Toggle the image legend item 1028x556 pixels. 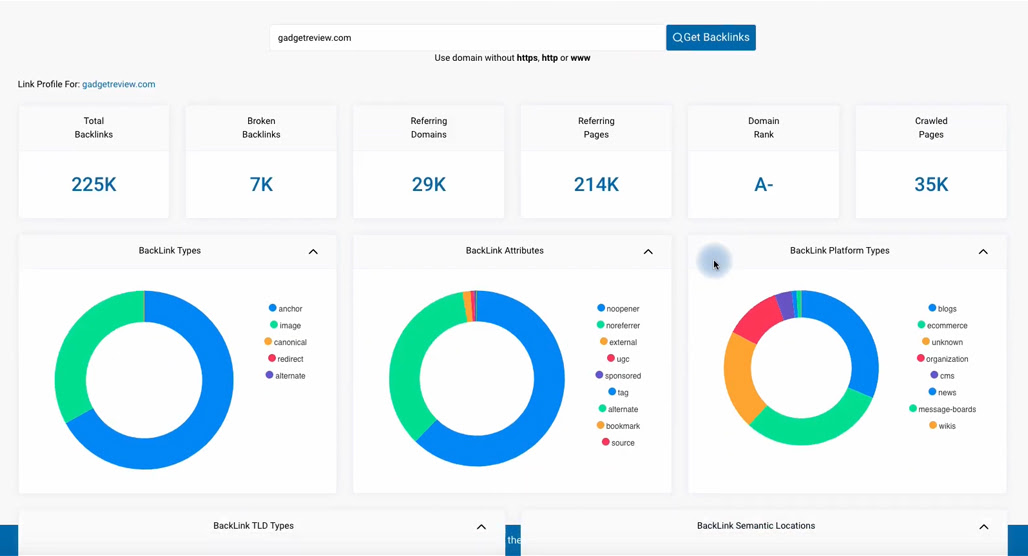[285, 325]
